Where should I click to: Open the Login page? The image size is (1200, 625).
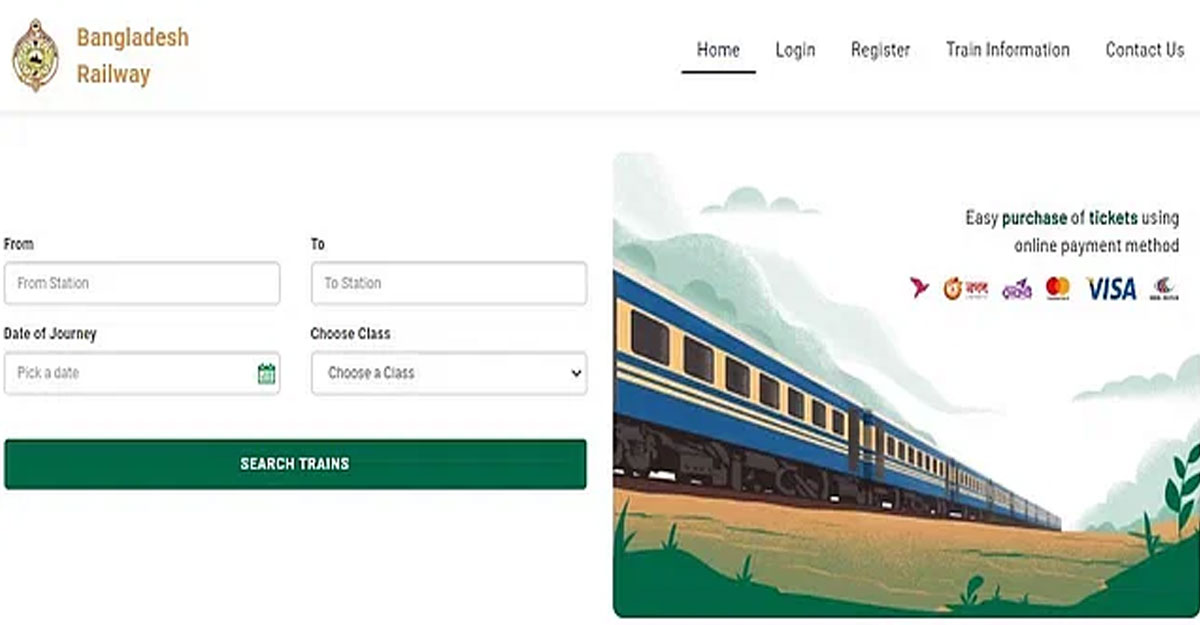click(795, 50)
